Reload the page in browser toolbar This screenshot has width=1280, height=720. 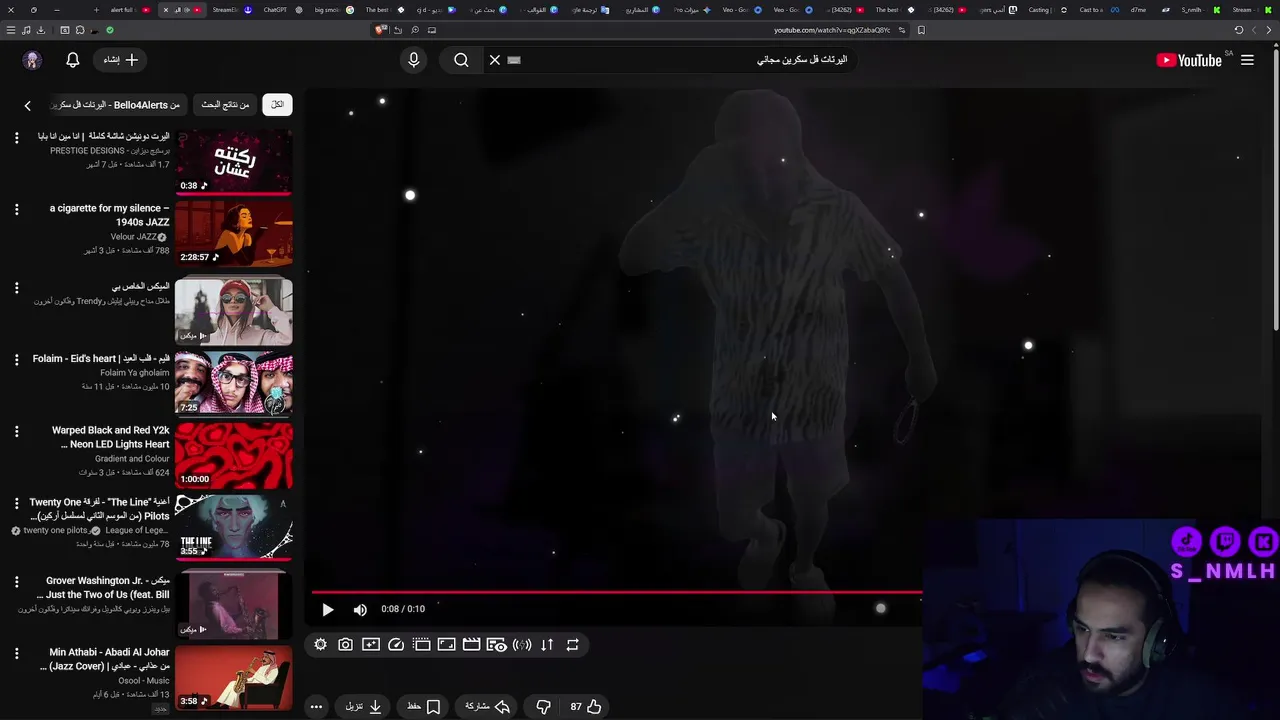(1238, 30)
